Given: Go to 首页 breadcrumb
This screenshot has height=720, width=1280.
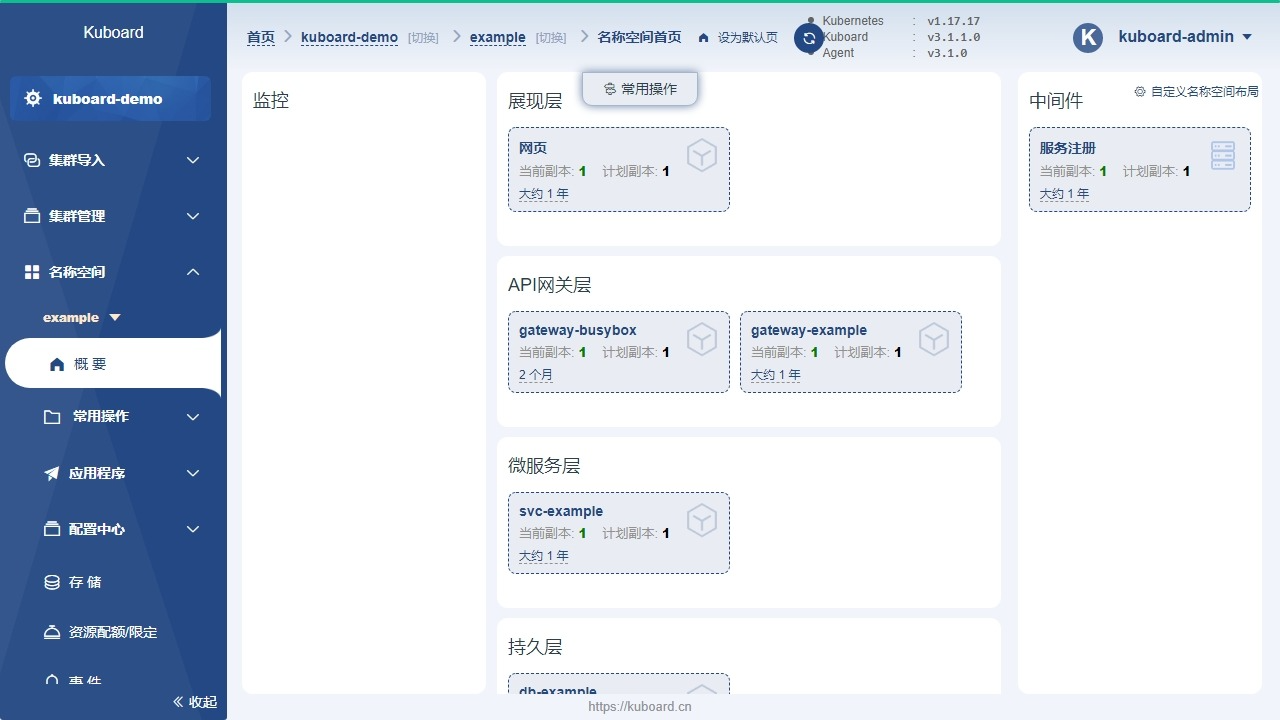Looking at the screenshot, I should (x=261, y=37).
